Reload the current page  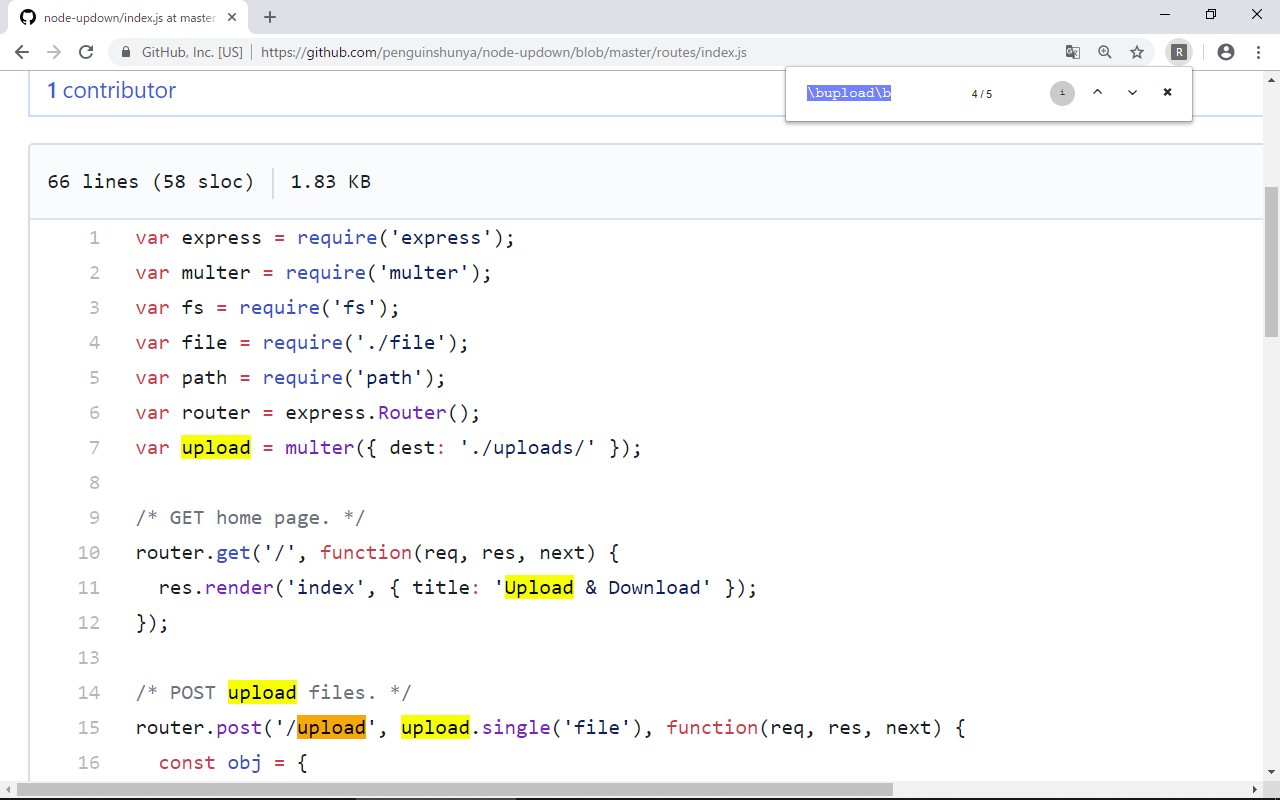86,52
